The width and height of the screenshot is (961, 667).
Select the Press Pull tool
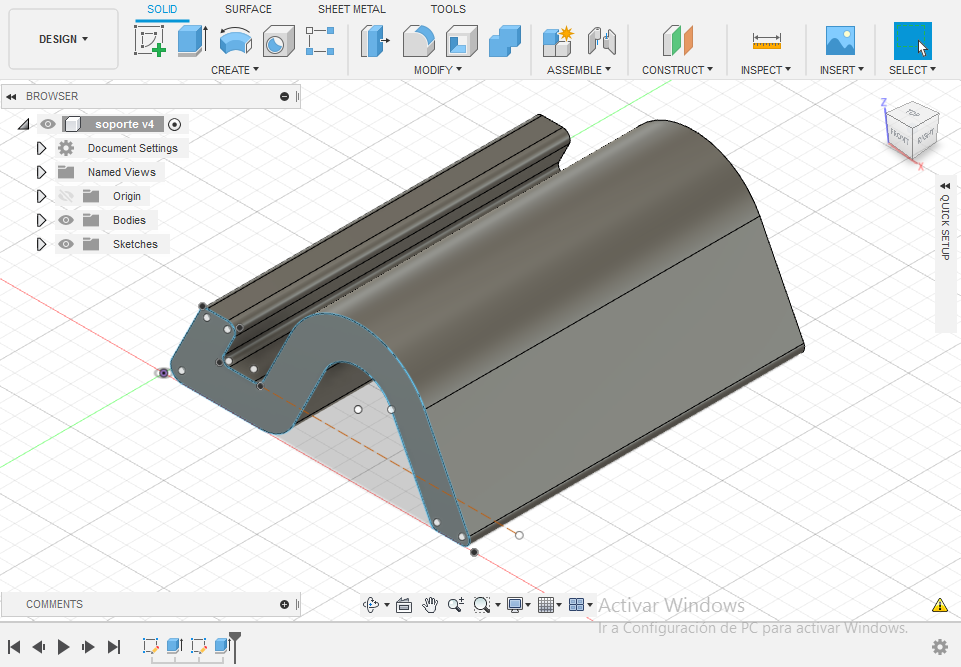click(375, 40)
